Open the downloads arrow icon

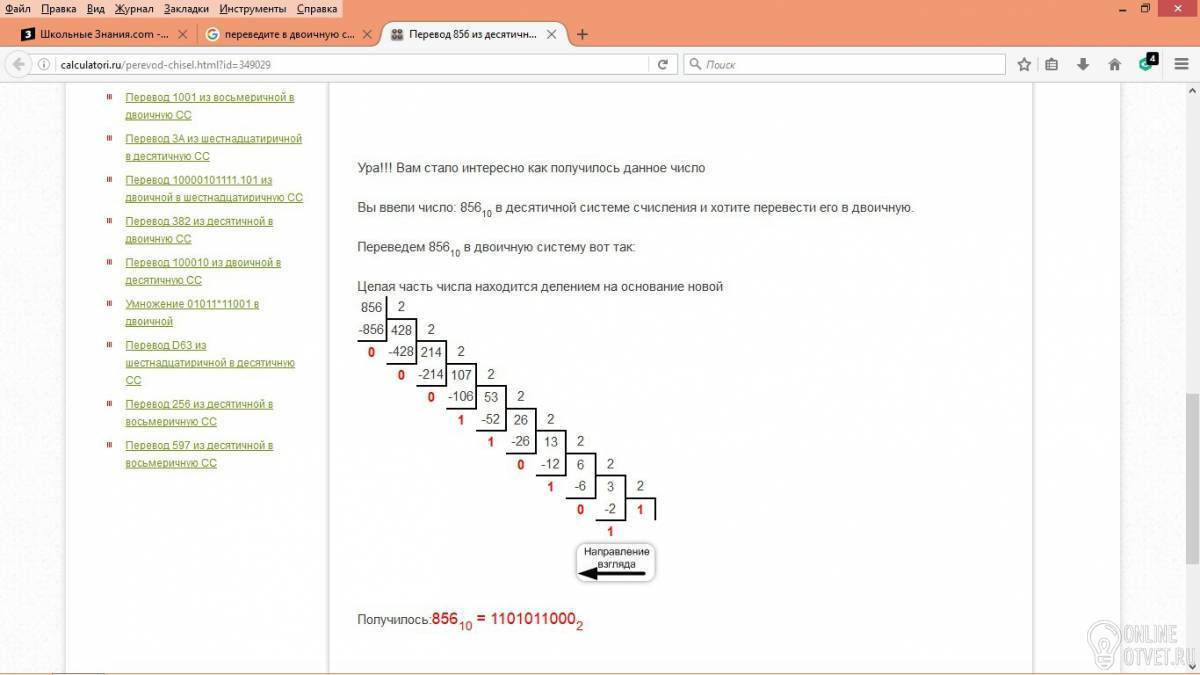pyautogui.click(x=1082, y=64)
